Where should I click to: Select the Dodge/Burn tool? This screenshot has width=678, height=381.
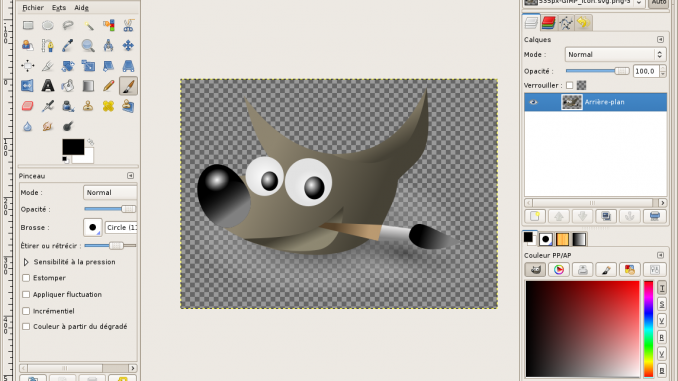click(x=68, y=126)
